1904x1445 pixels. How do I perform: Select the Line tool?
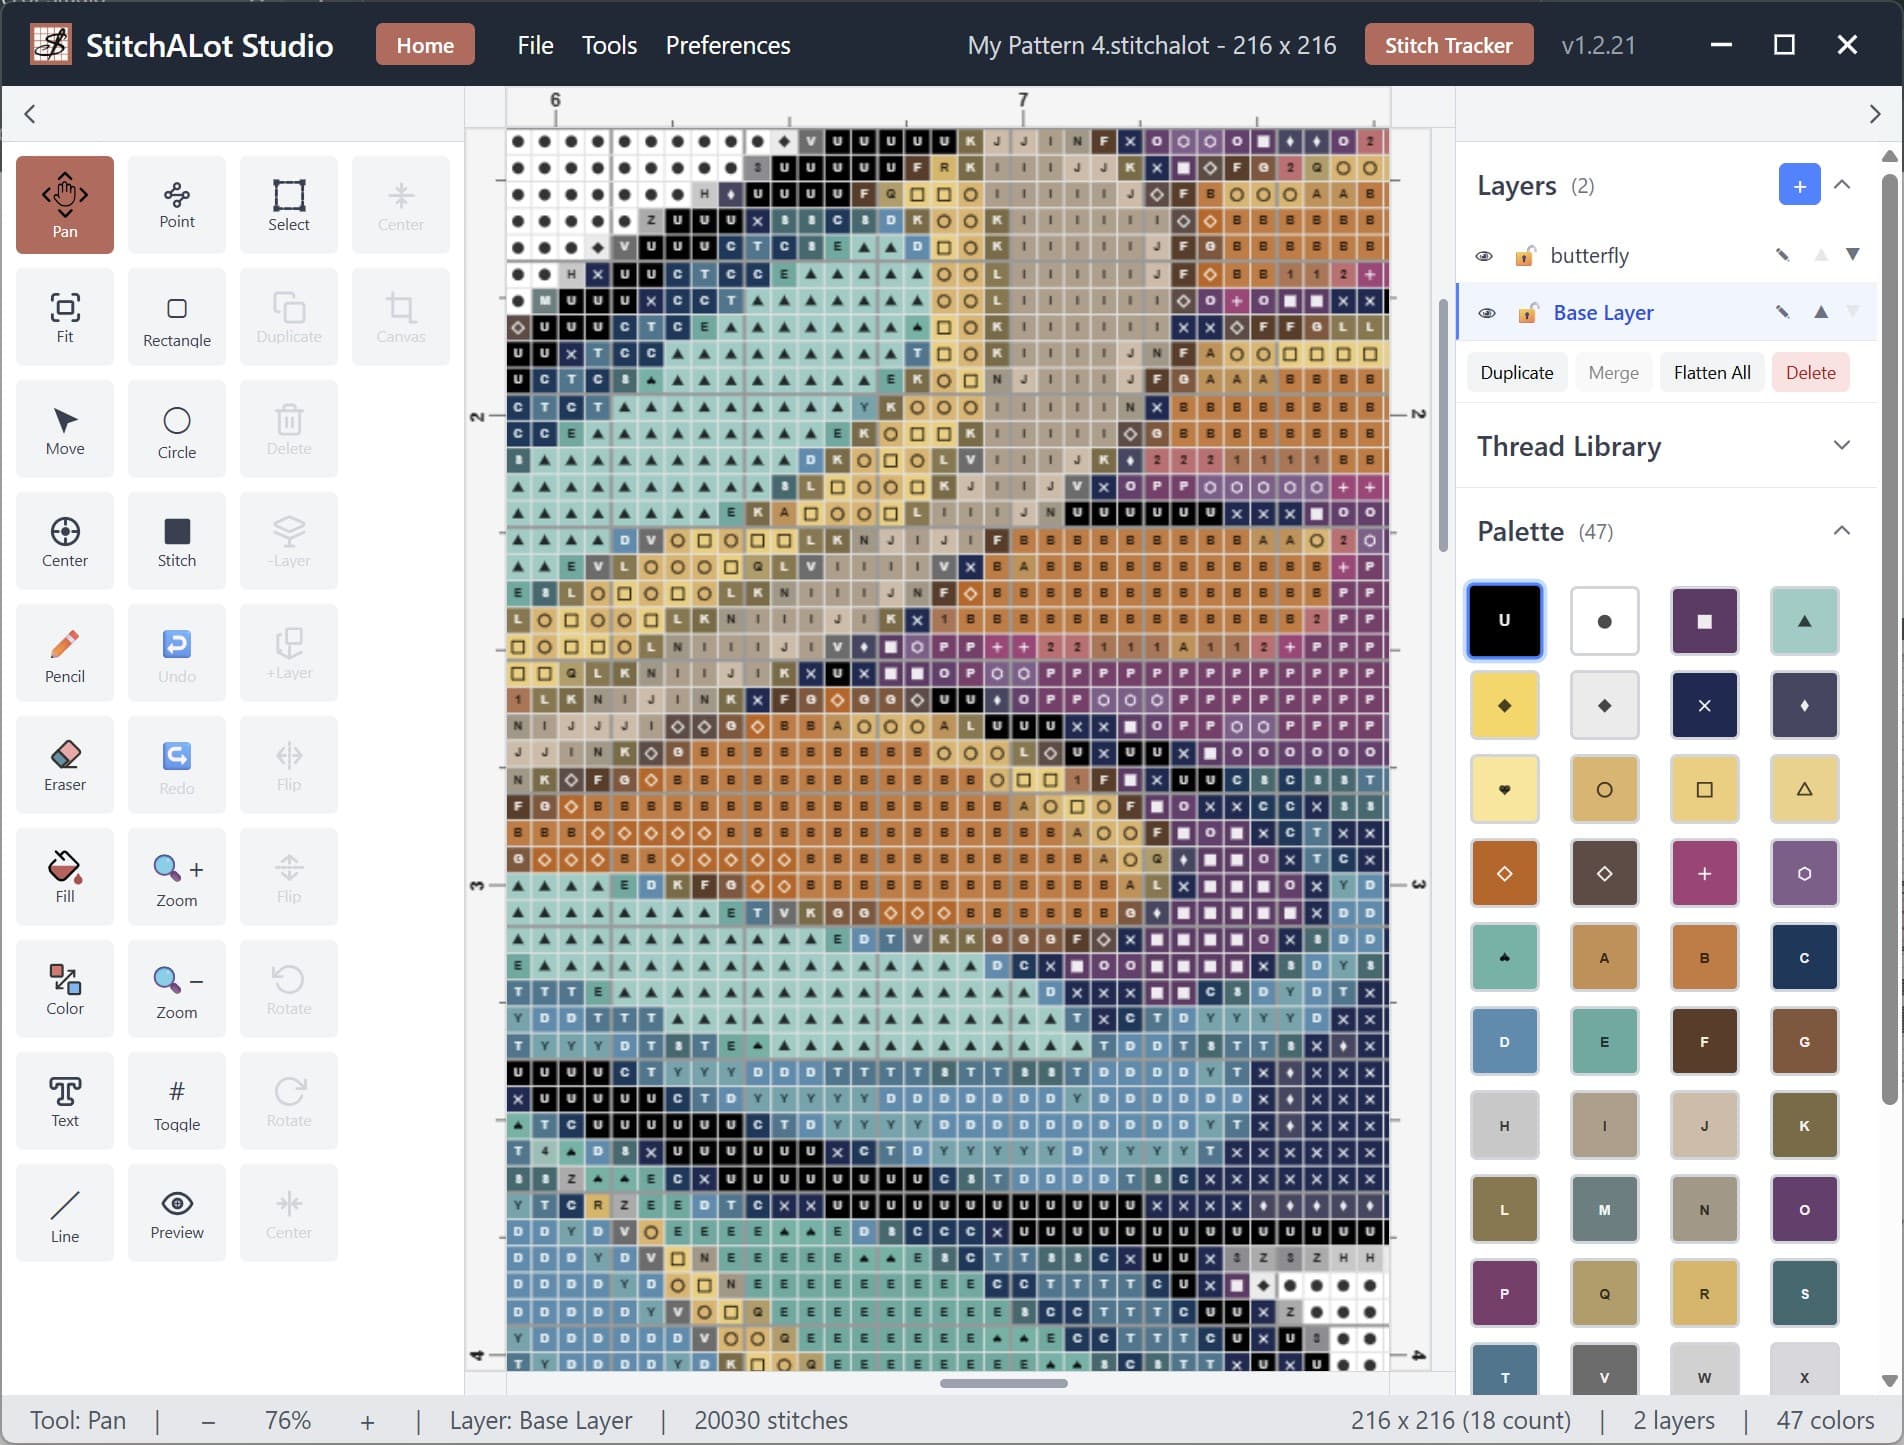point(65,1212)
